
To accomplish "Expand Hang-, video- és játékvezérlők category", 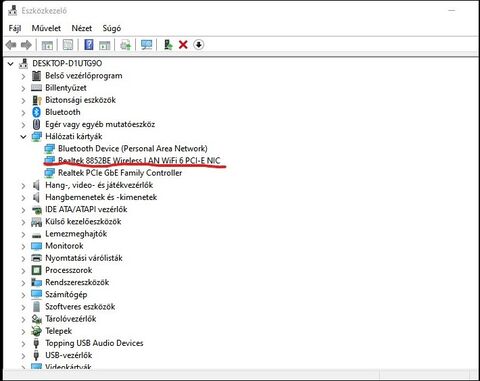I will (x=23, y=186).
